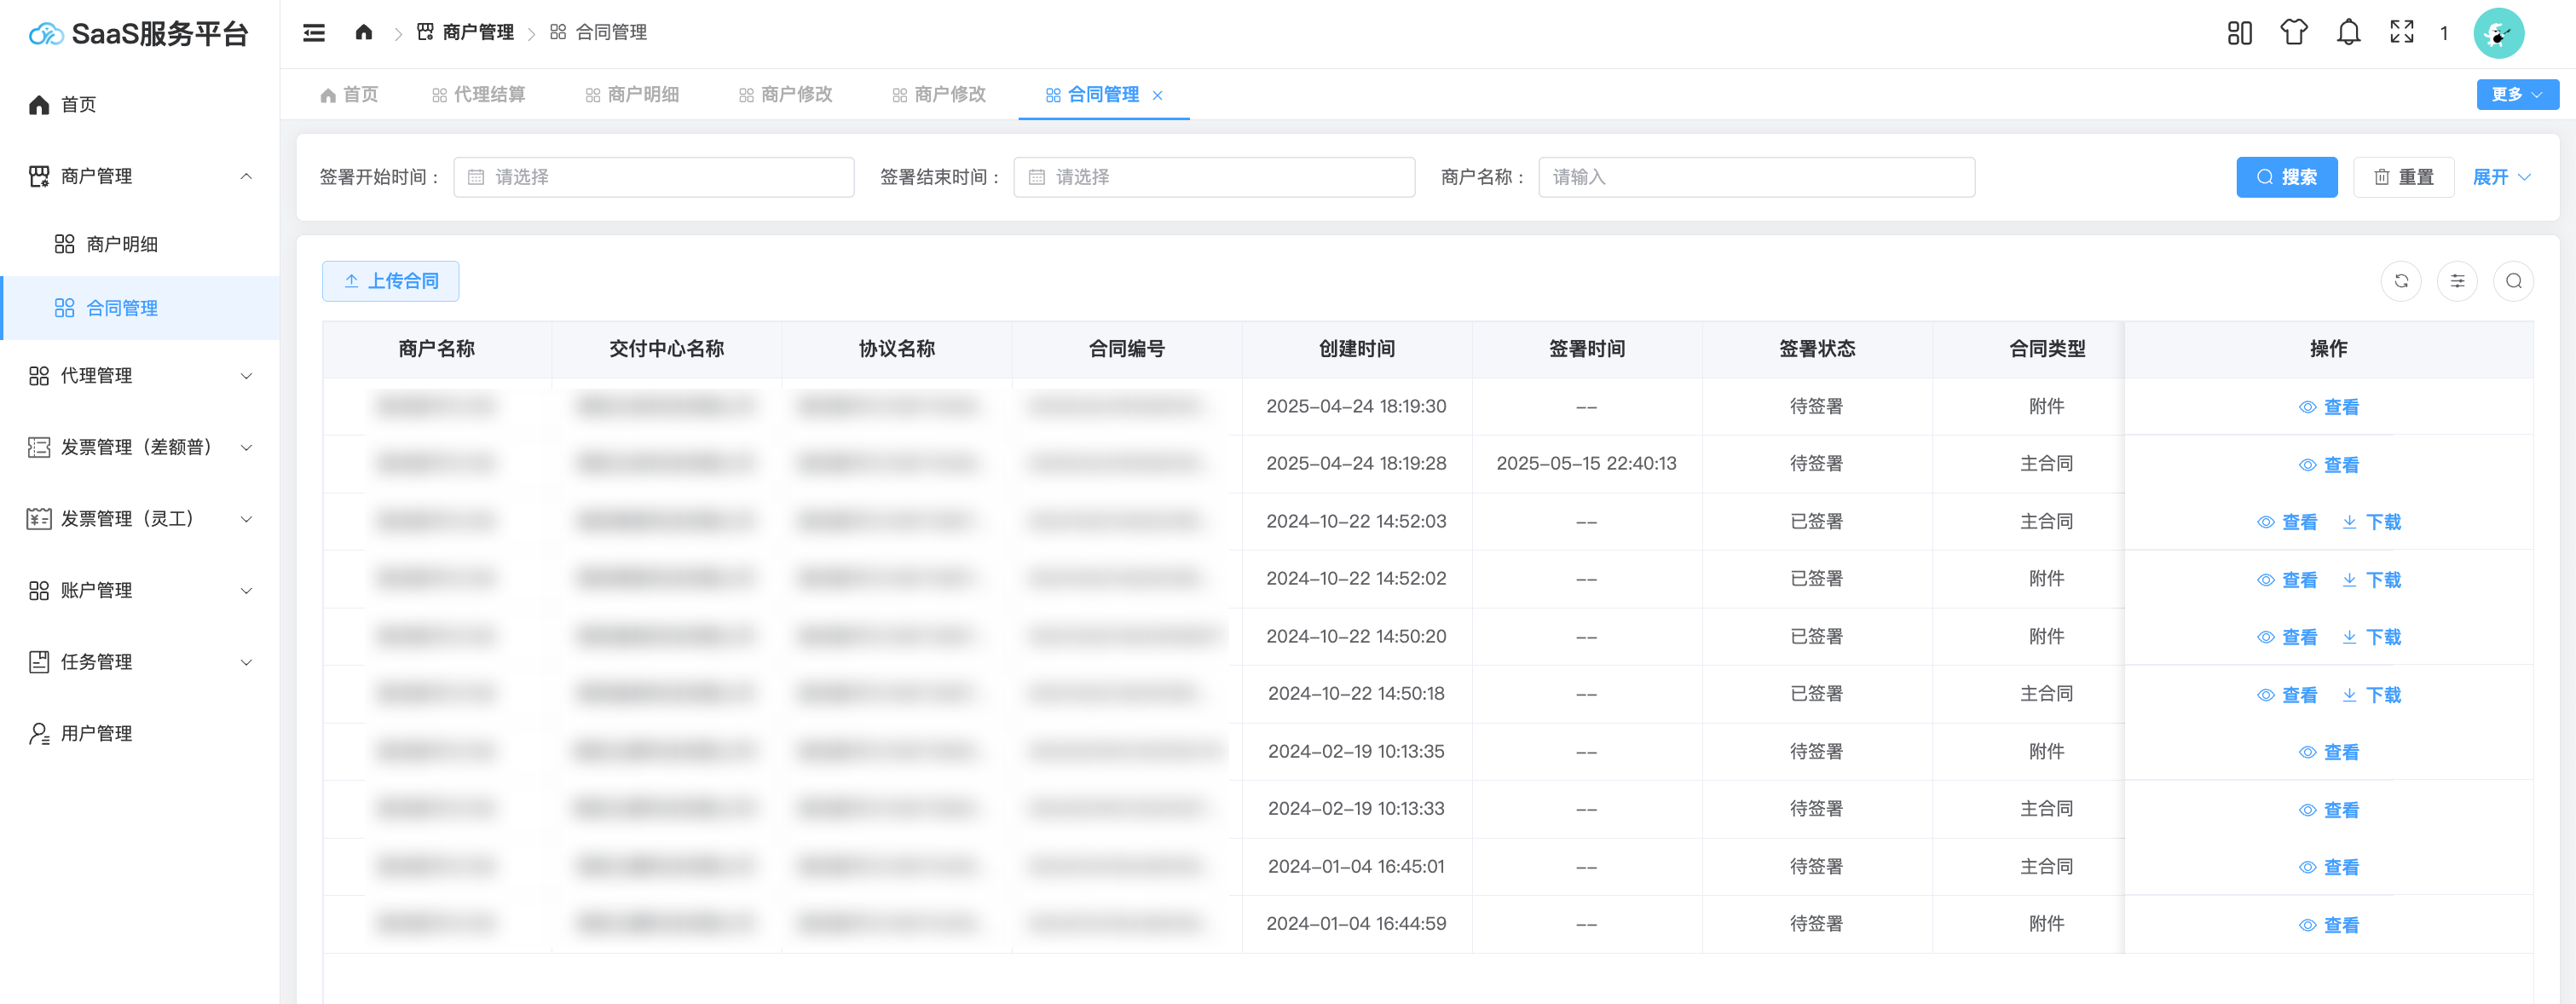The height and width of the screenshot is (1004, 2576).
Task: Open the 签署开始时间 date picker
Action: click(653, 177)
